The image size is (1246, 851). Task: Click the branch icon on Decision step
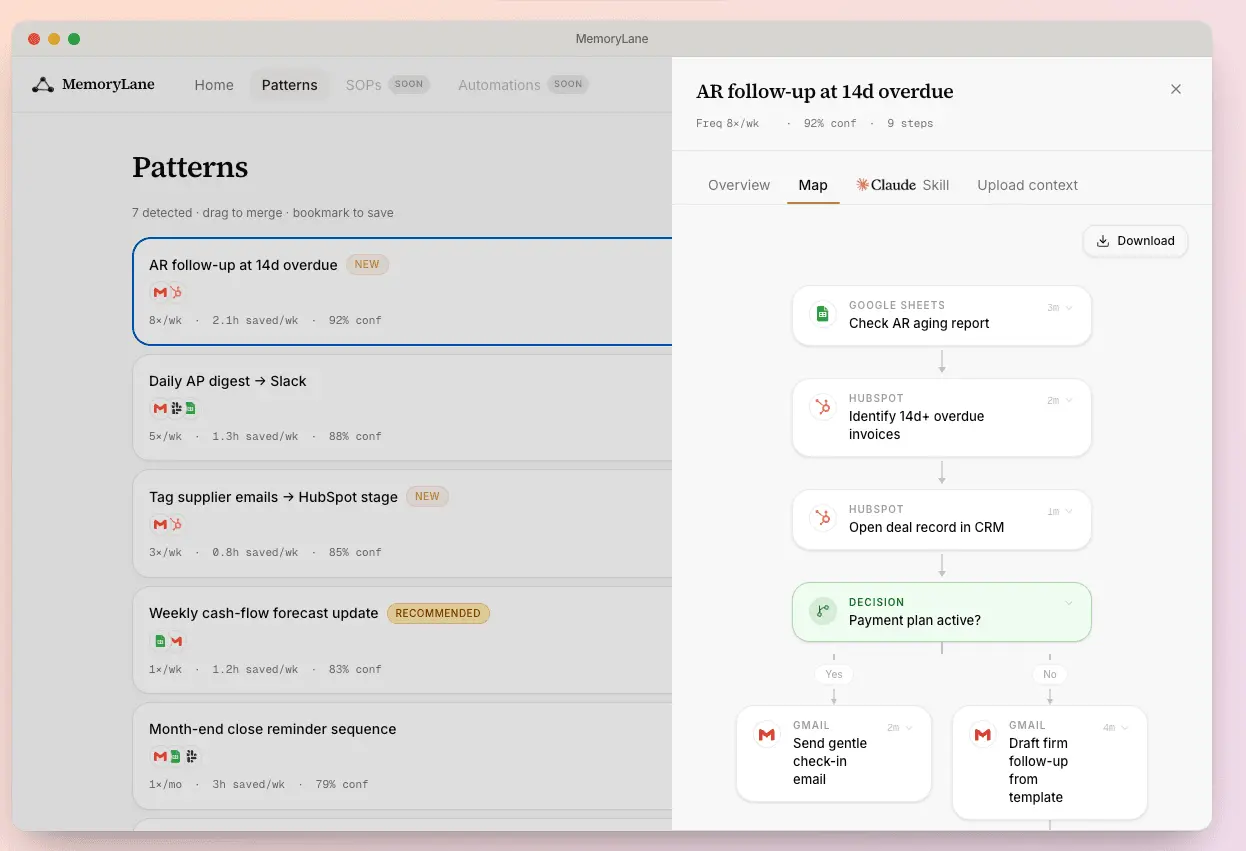823,611
